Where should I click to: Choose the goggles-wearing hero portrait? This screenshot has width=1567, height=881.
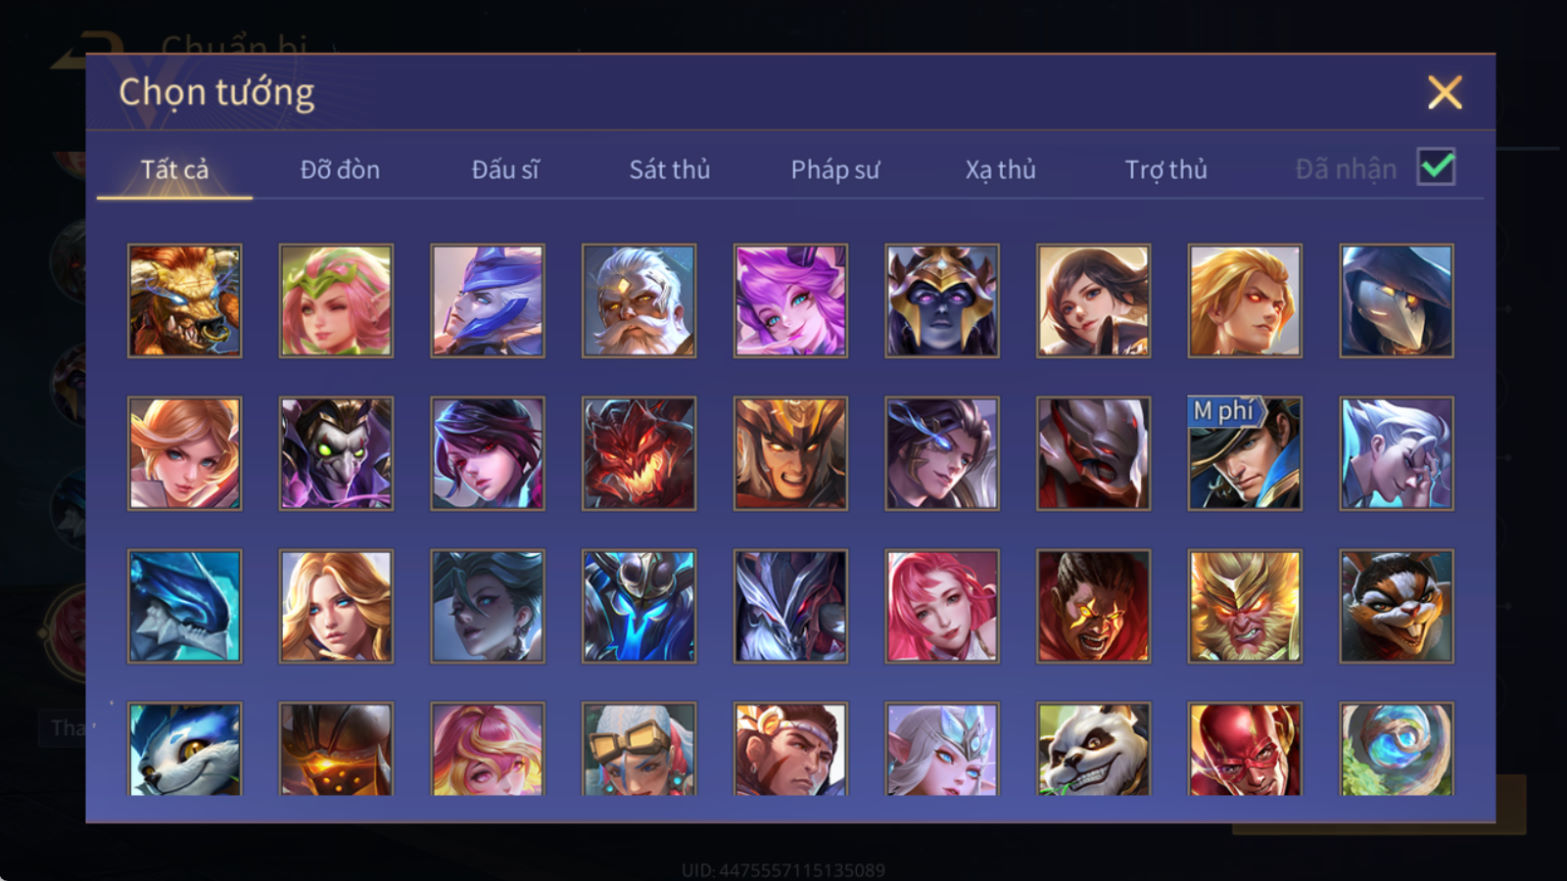tap(639, 749)
